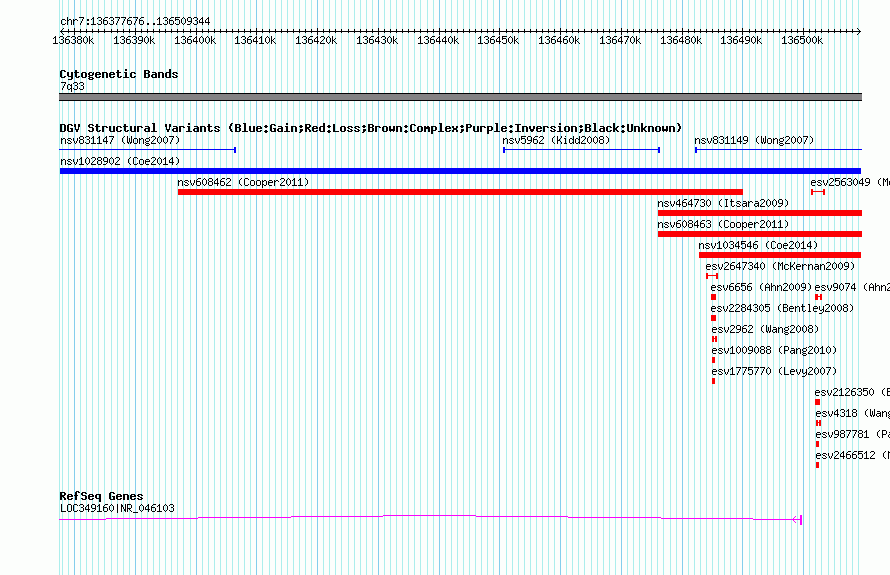Click the 136450k ruler tick label
The image size is (890, 575).
tap(498, 40)
